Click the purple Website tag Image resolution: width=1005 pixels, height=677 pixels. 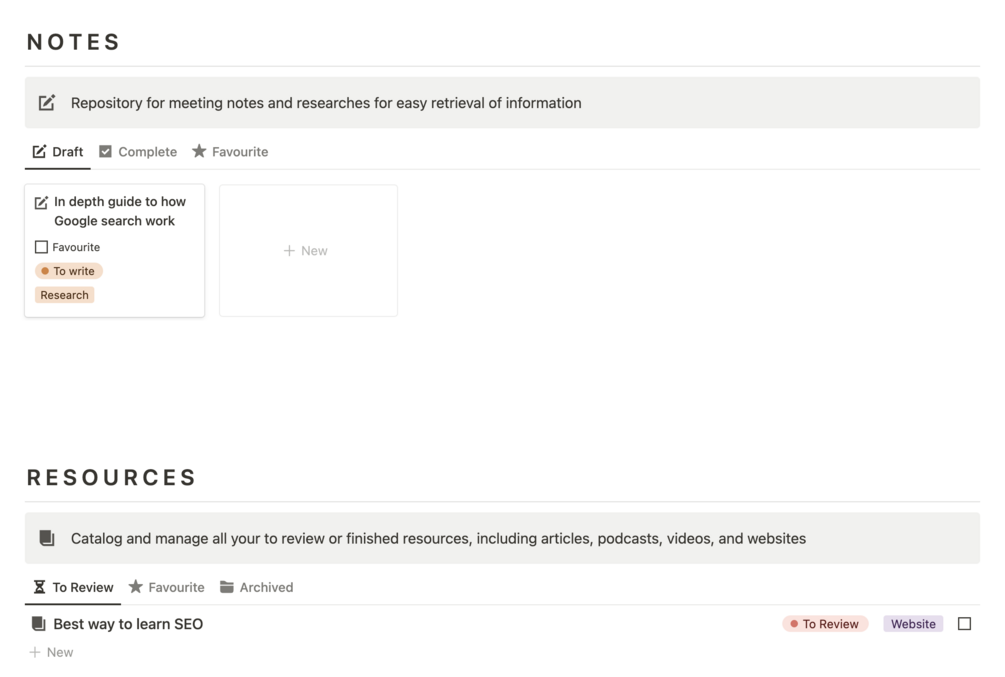tap(913, 624)
